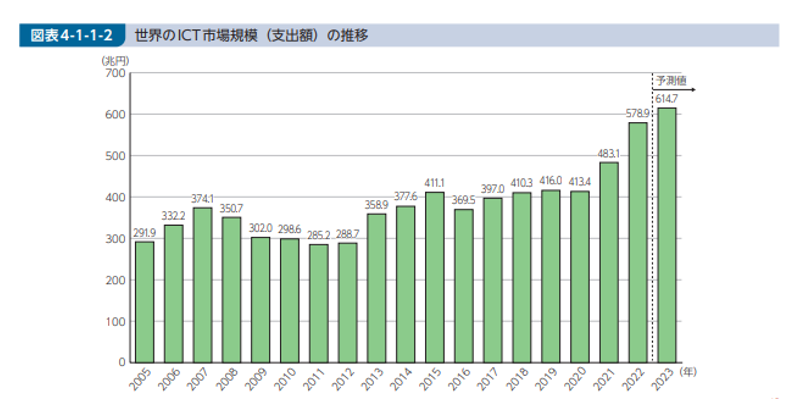The height and width of the screenshot is (412, 798).
Task: Select the green bar for 2005
Action: point(145,302)
